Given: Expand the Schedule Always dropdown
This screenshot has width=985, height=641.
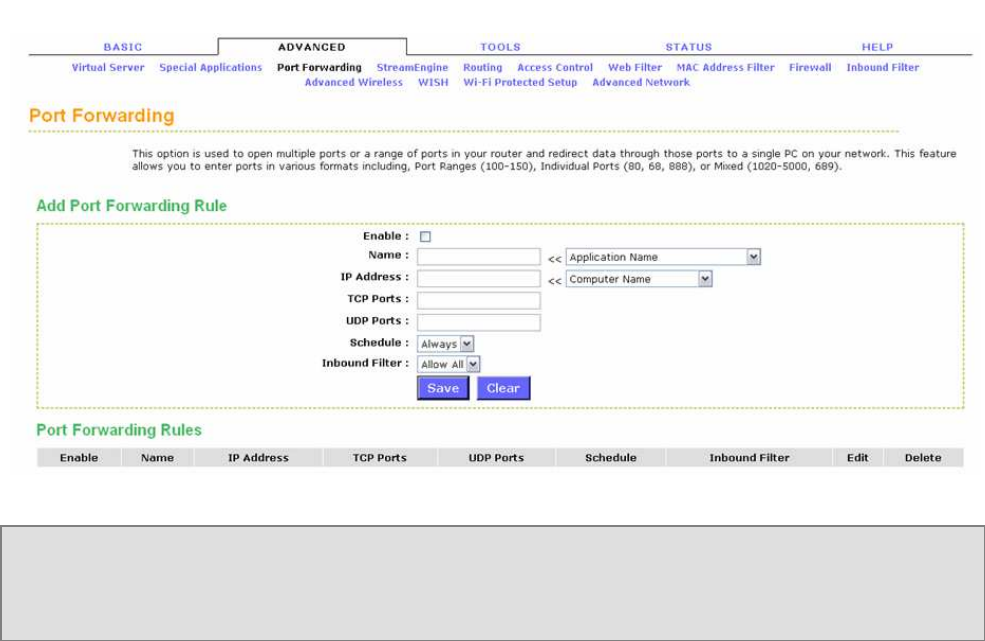Looking at the screenshot, I should [x=445, y=344].
